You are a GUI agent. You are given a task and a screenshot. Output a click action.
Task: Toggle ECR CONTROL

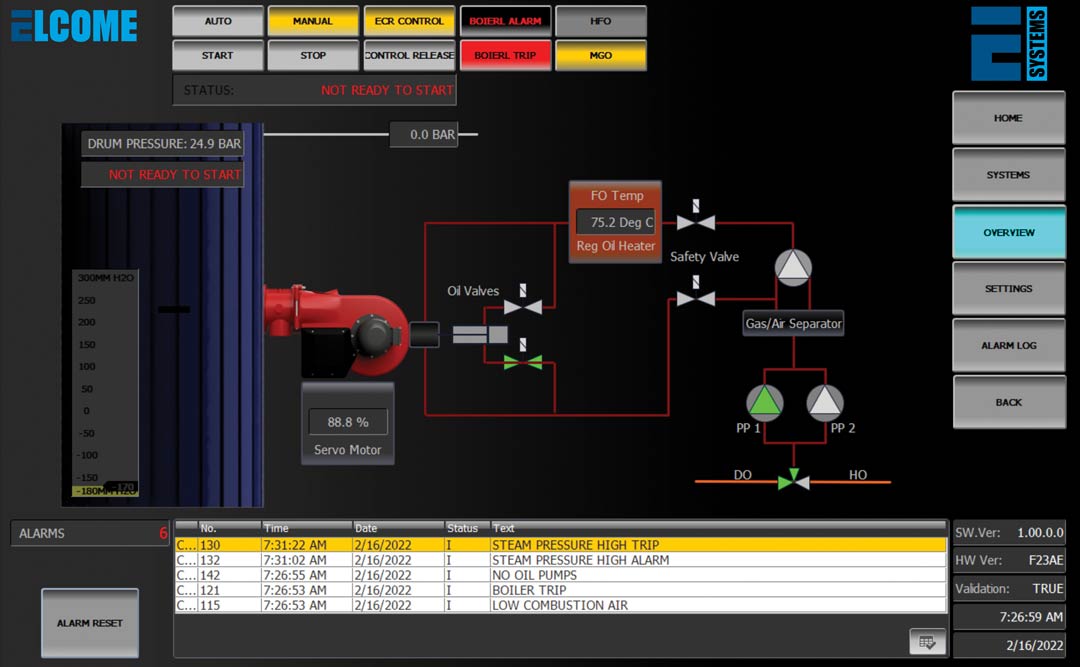point(409,21)
